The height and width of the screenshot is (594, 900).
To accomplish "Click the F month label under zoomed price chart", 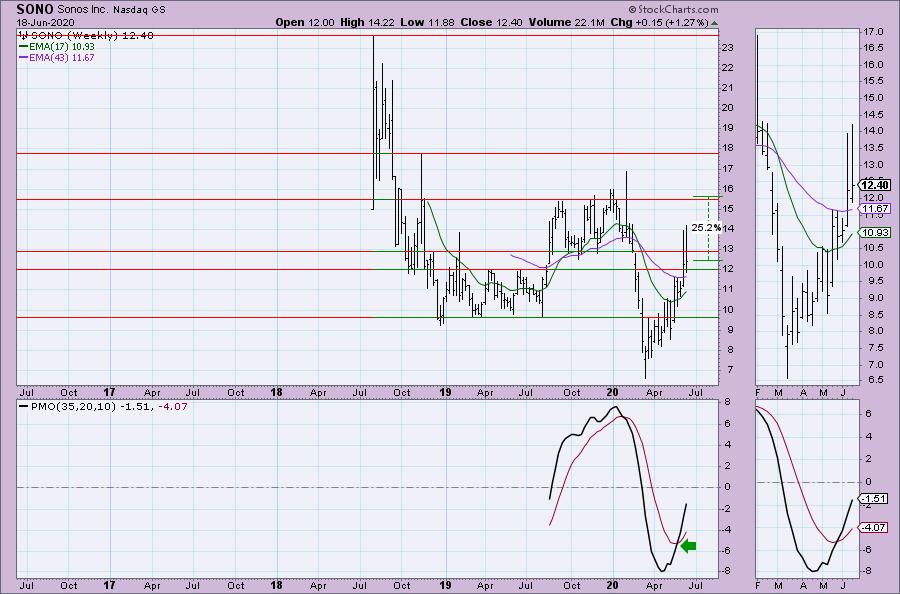I will [758, 393].
